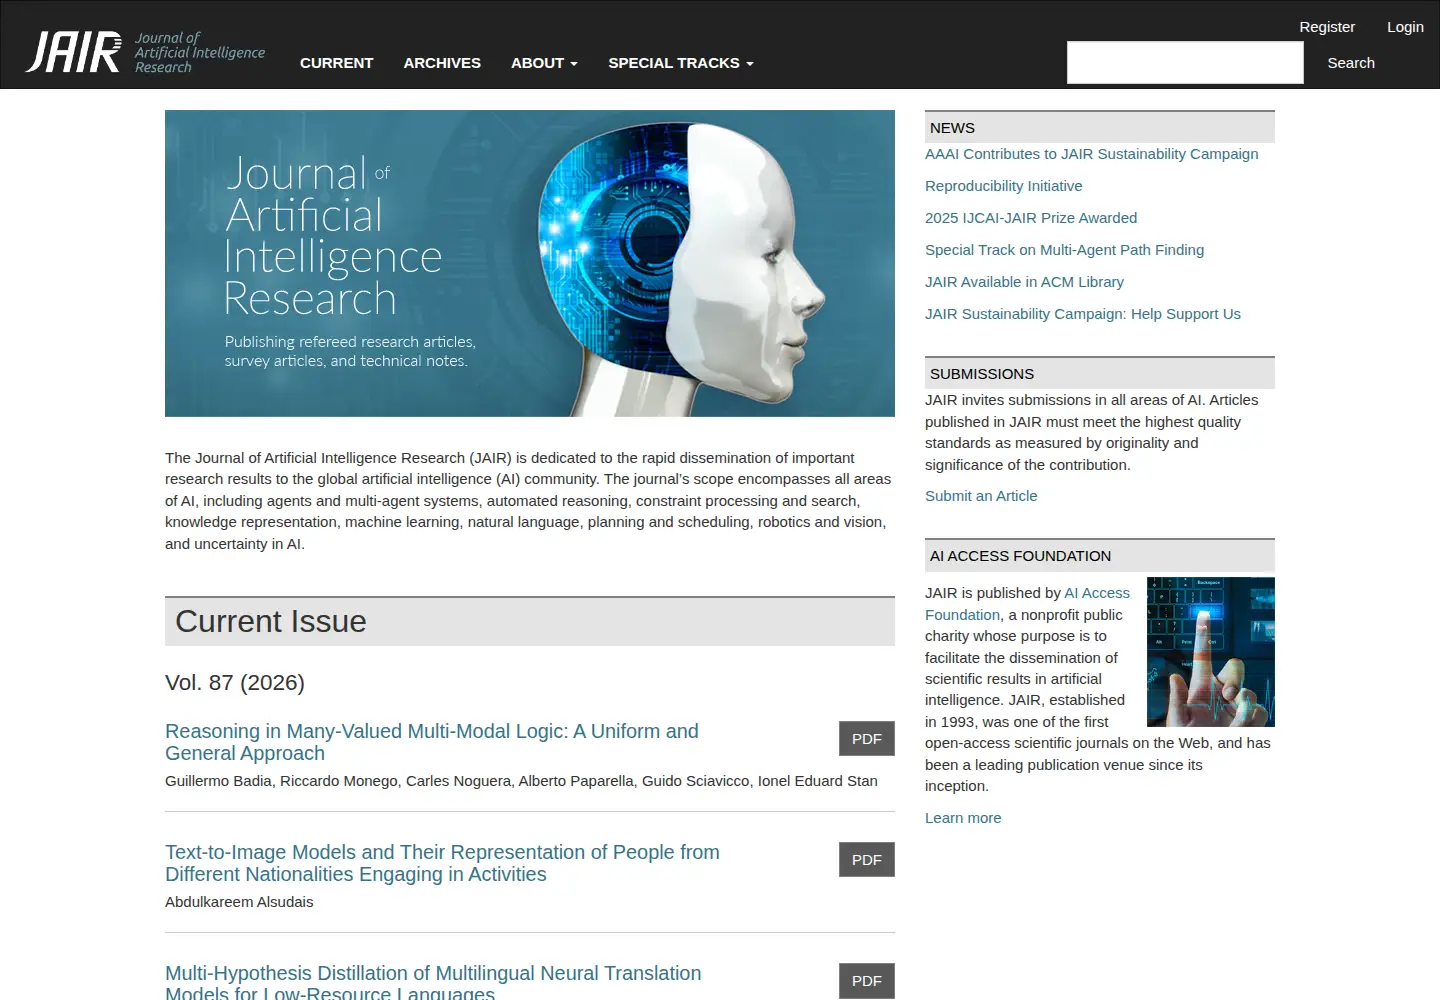The width and height of the screenshot is (1440, 1000).
Task: Open the CURRENT issue menu item
Action: [336, 63]
